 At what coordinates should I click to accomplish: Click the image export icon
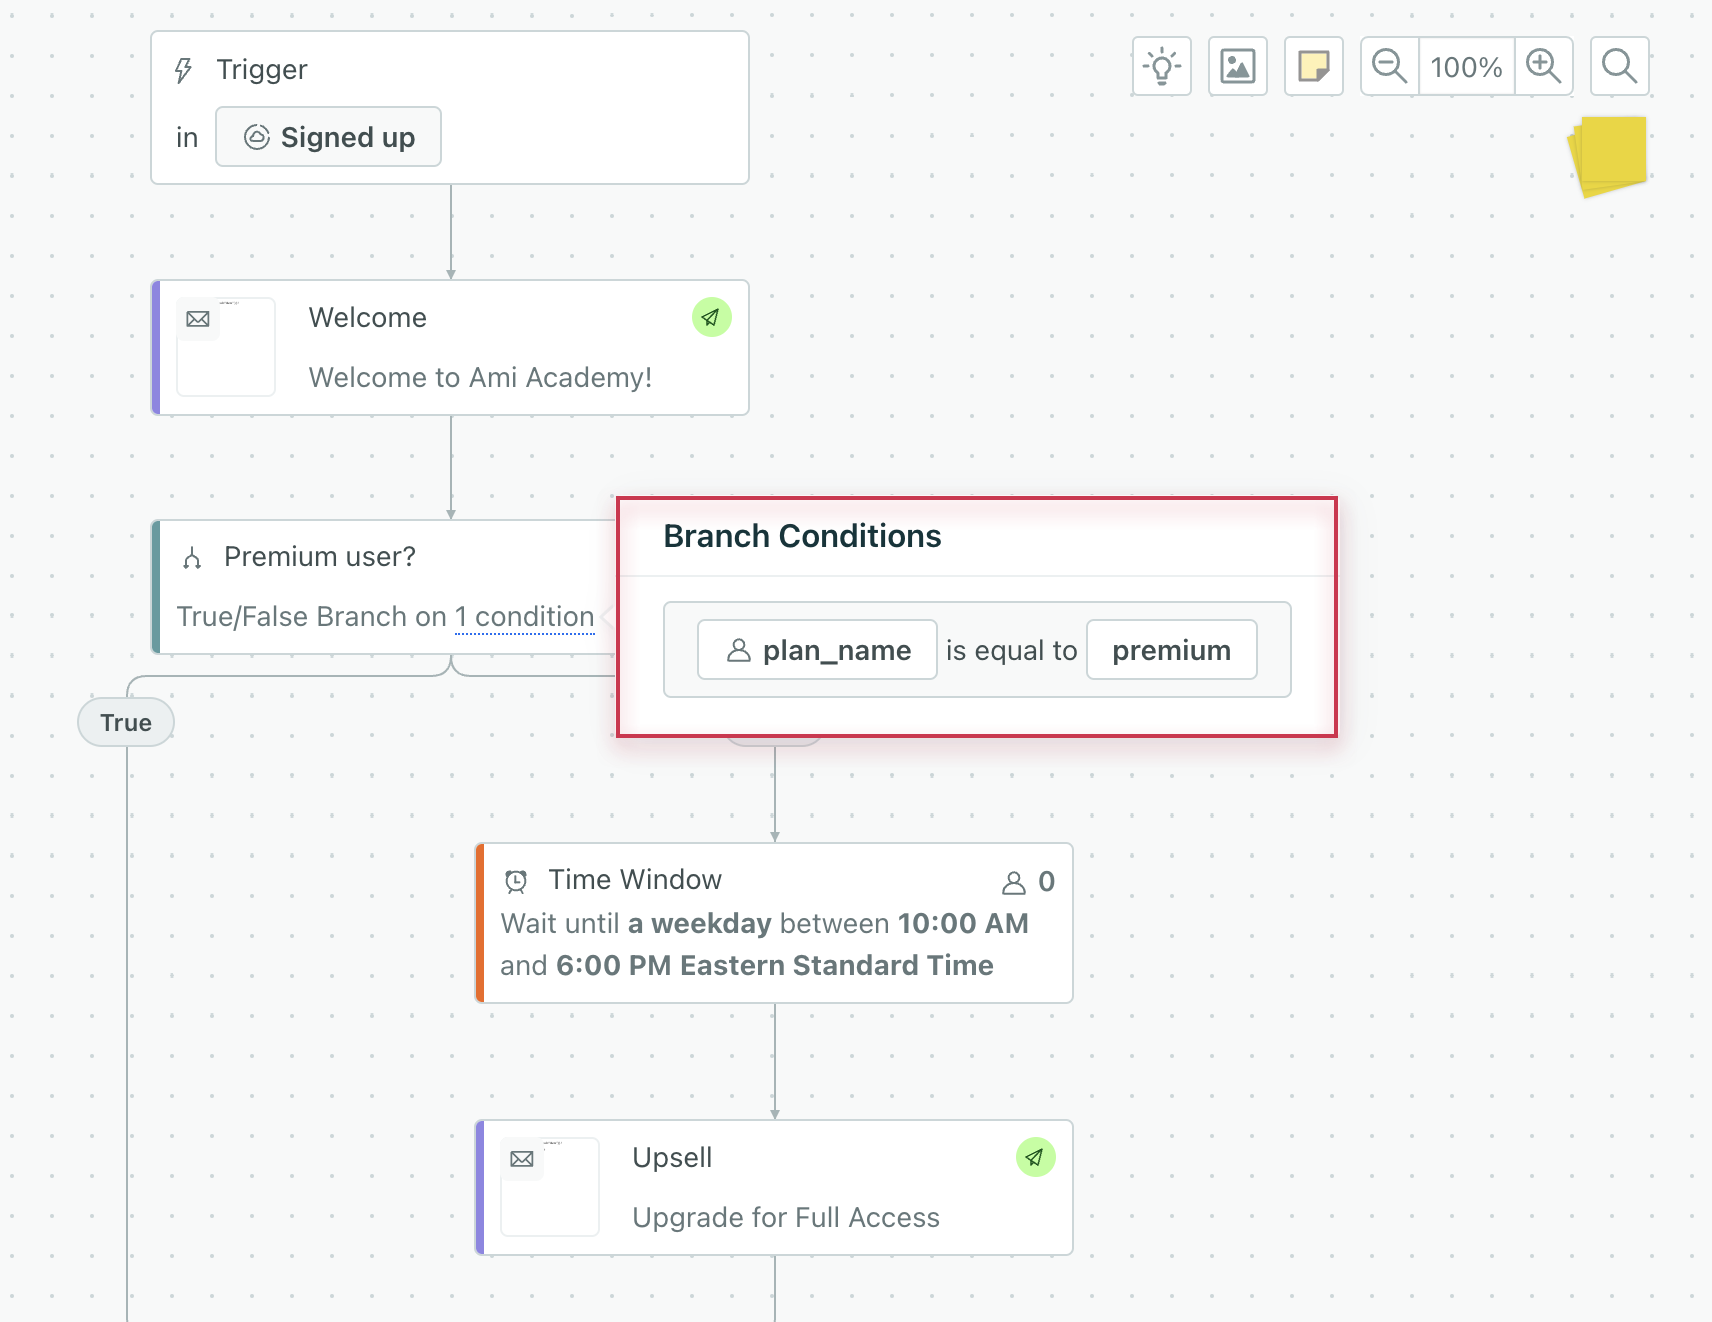pyautogui.click(x=1238, y=66)
